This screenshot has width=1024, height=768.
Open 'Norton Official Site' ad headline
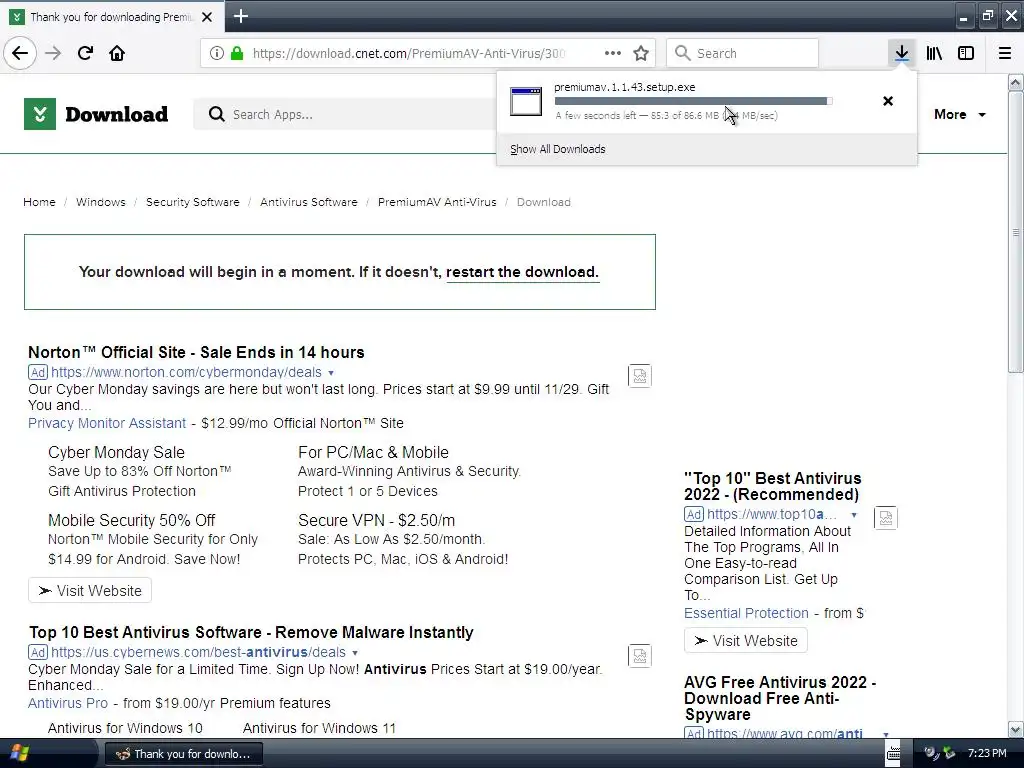pyautogui.click(x=196, y=353)
